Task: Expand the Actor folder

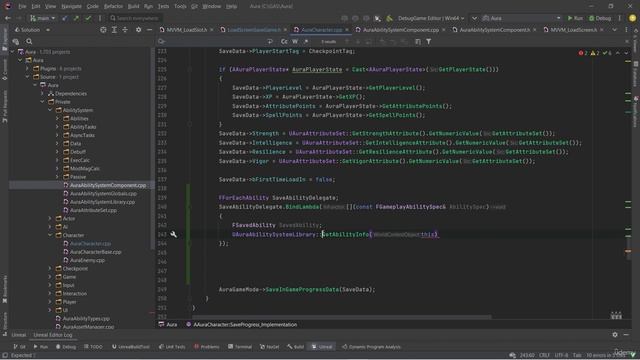Action: point(50,218)
